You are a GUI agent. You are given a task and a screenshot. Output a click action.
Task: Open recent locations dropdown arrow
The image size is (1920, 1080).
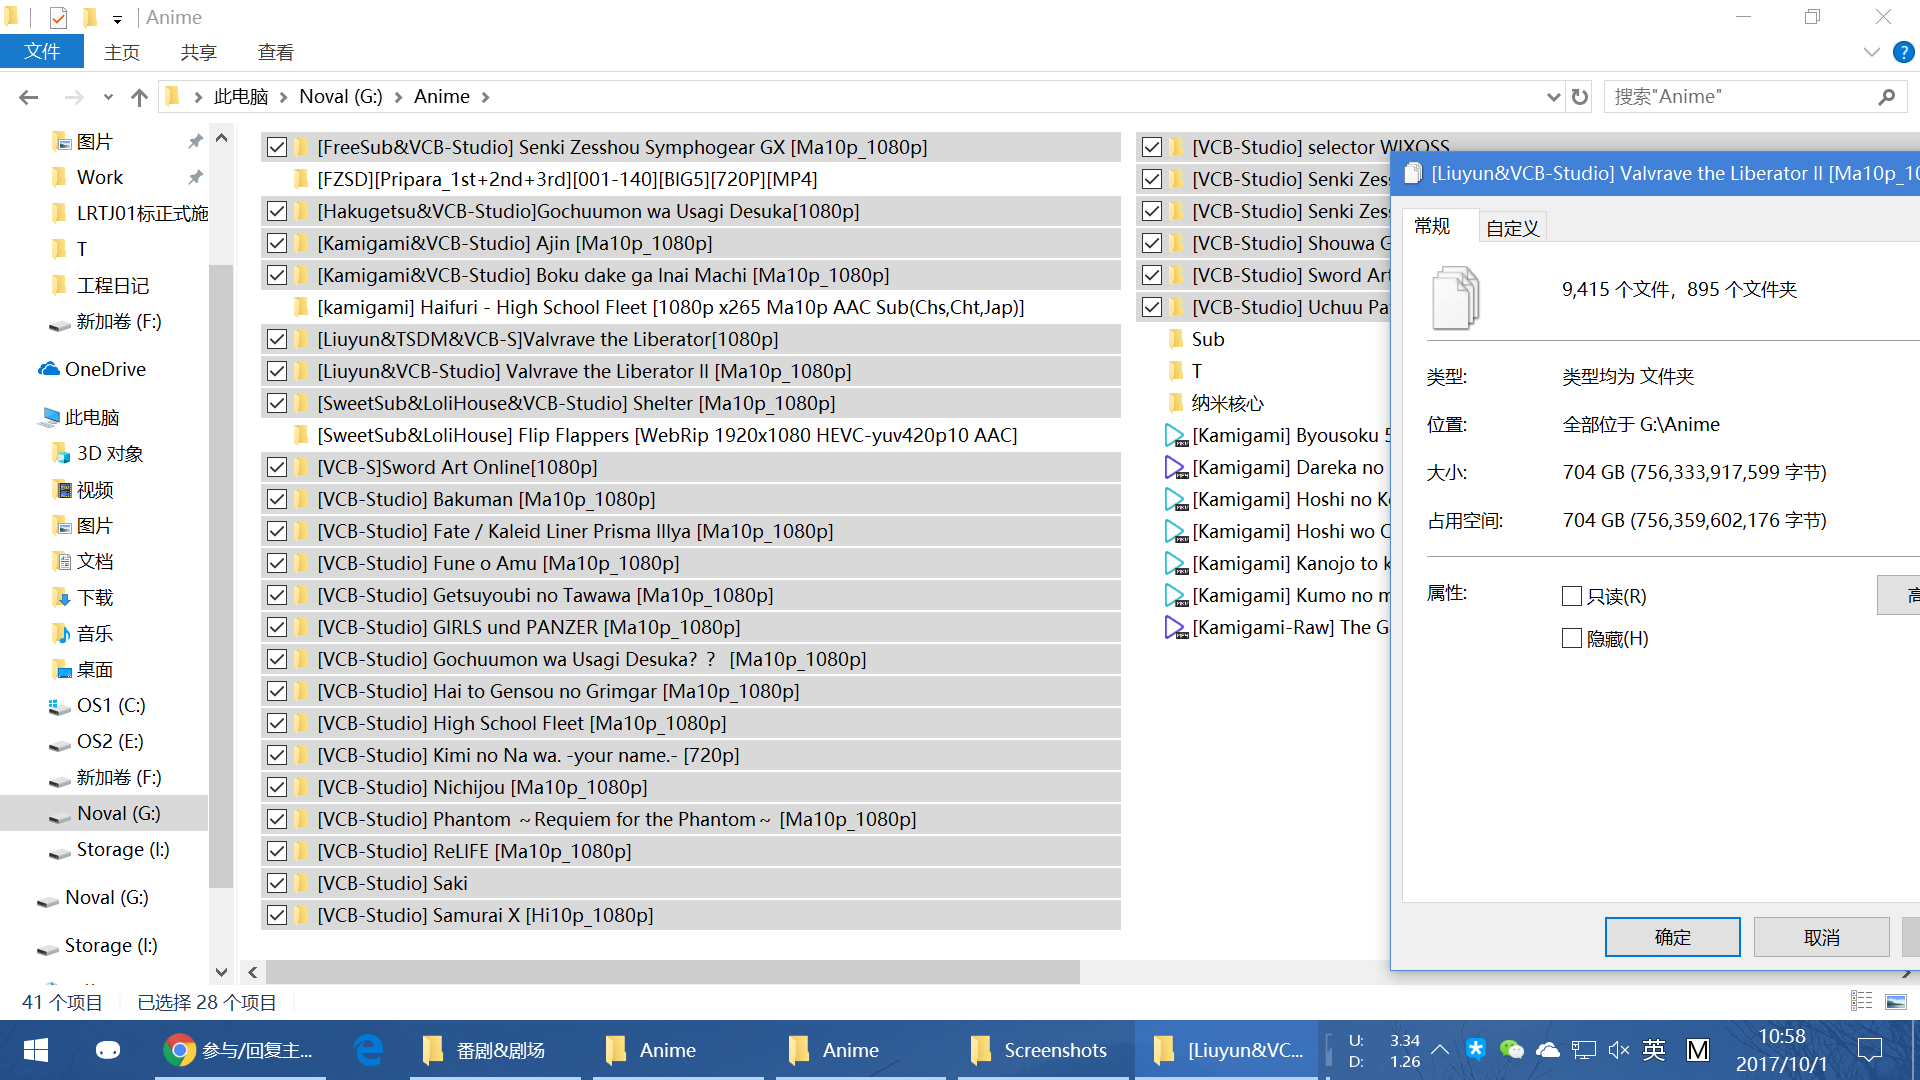[x=108, y=97]
